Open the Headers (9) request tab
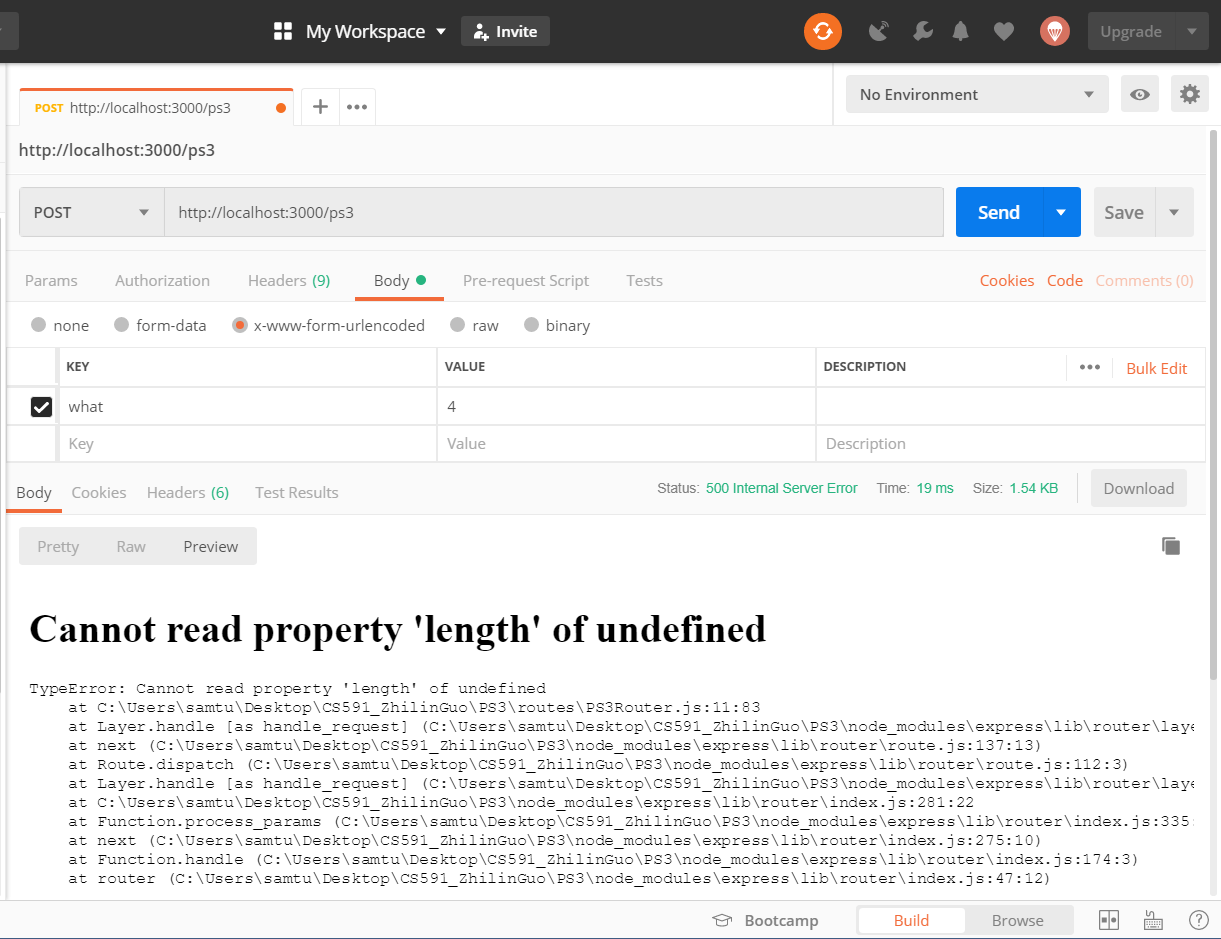This screenshot has width=1221, height=939. pyautogui.click(x=289, y=281)
